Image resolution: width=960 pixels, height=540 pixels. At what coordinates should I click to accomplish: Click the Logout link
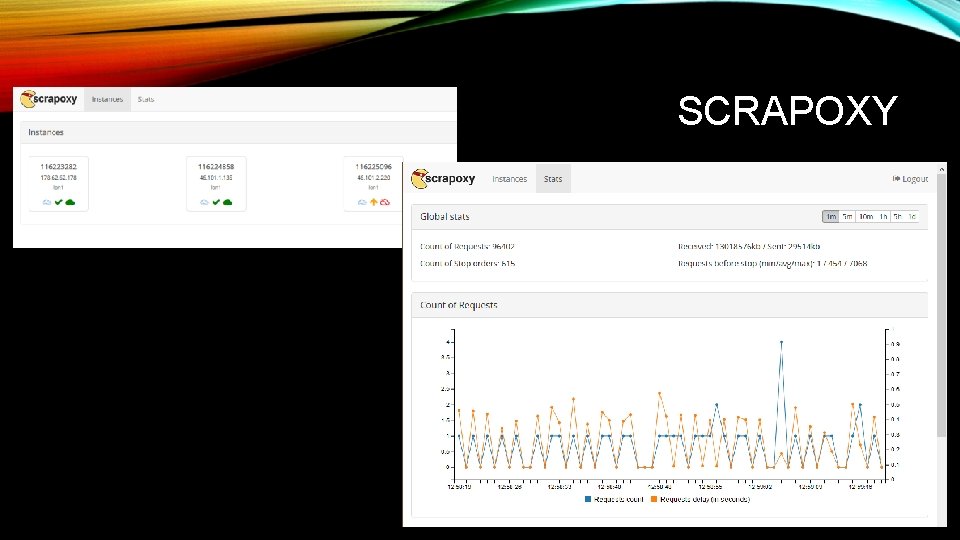[x=910, y=179]
